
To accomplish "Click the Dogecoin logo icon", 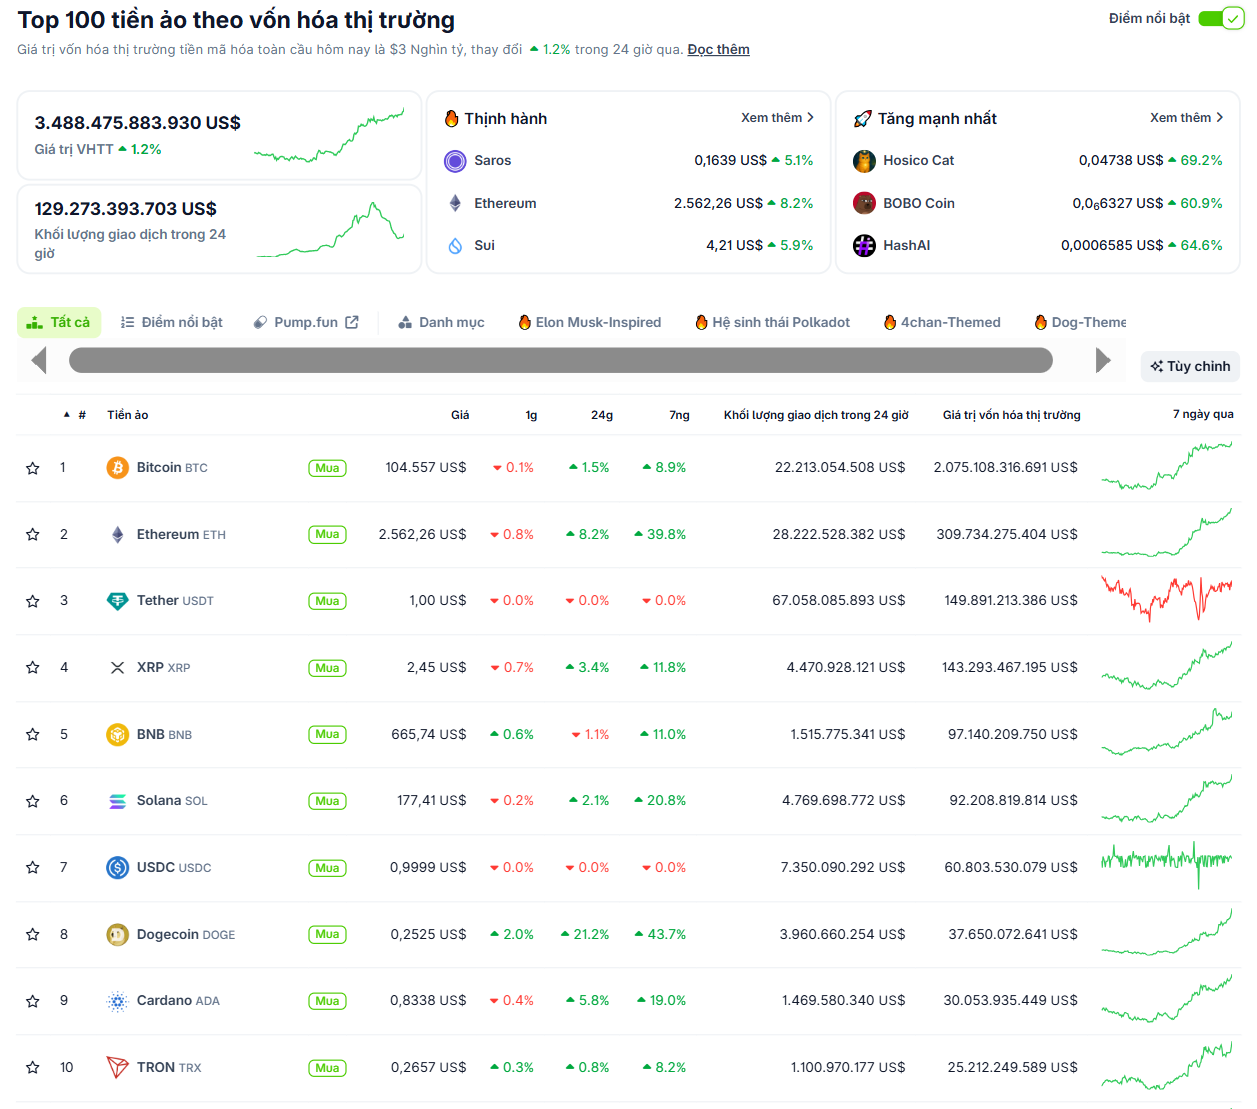I will pos(118,934).
